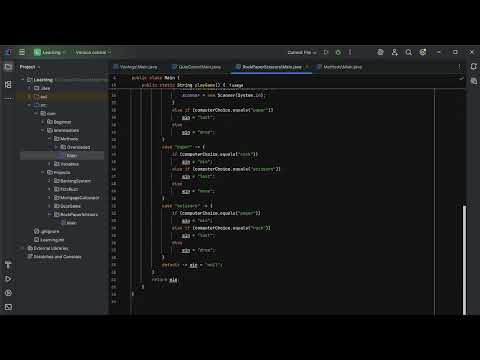The image size is (480, 360).
Task: Show more tool windows from left stripe
Action: tap(8, 98)
